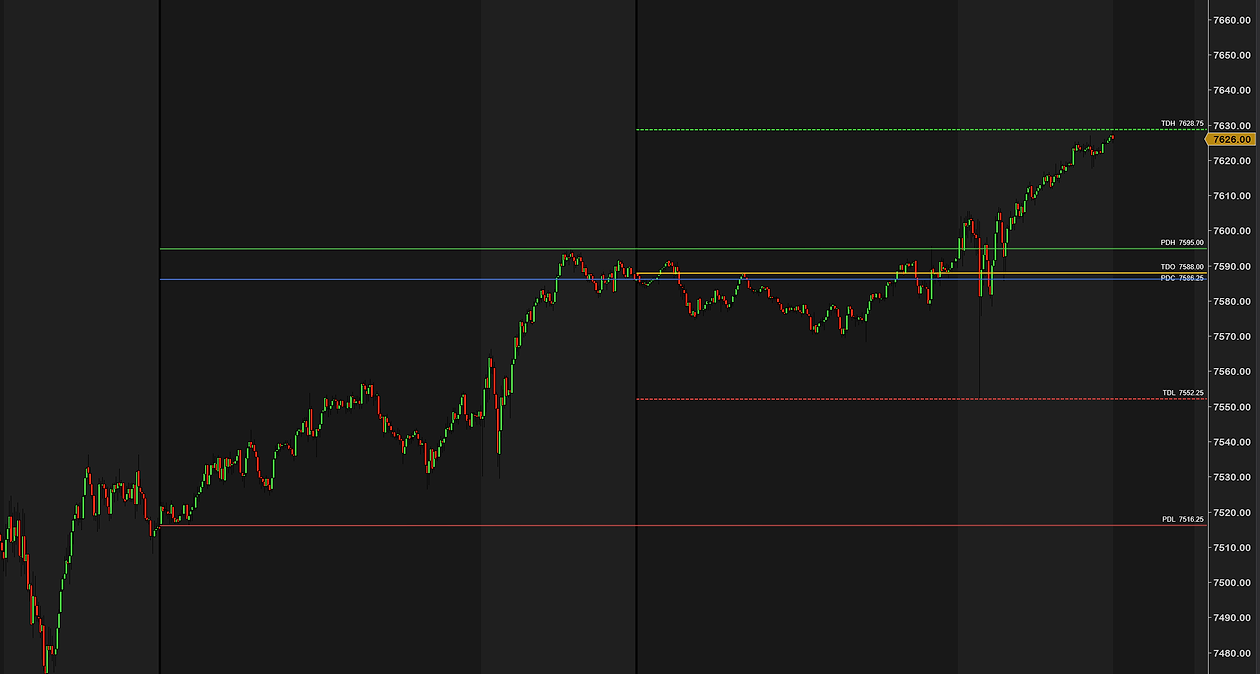The image size is (1260, 674).
Task: Click 7600.00 on the price axis
Action: pyautogui.click(x=1232, y=231)
